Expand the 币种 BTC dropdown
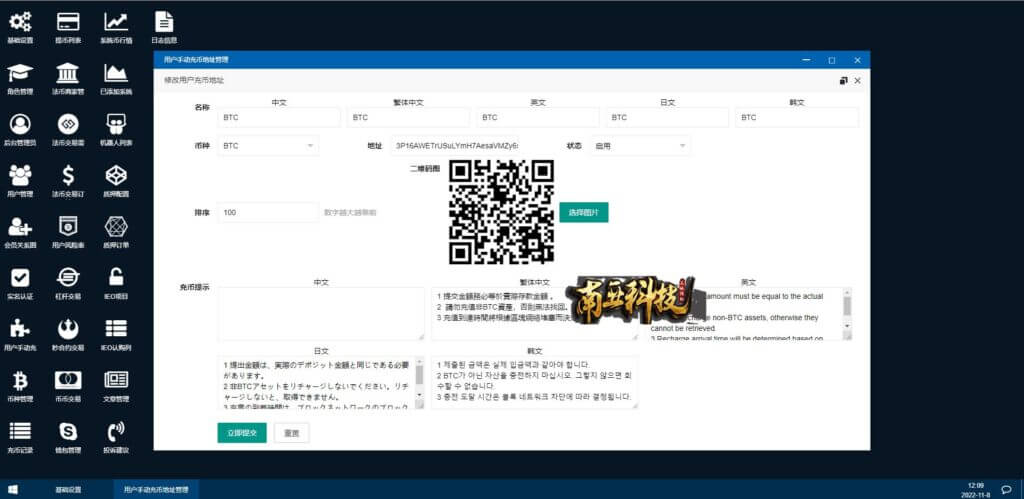Screen dimensions: 1024x499 pyautogui.click(x=268, y=146)
